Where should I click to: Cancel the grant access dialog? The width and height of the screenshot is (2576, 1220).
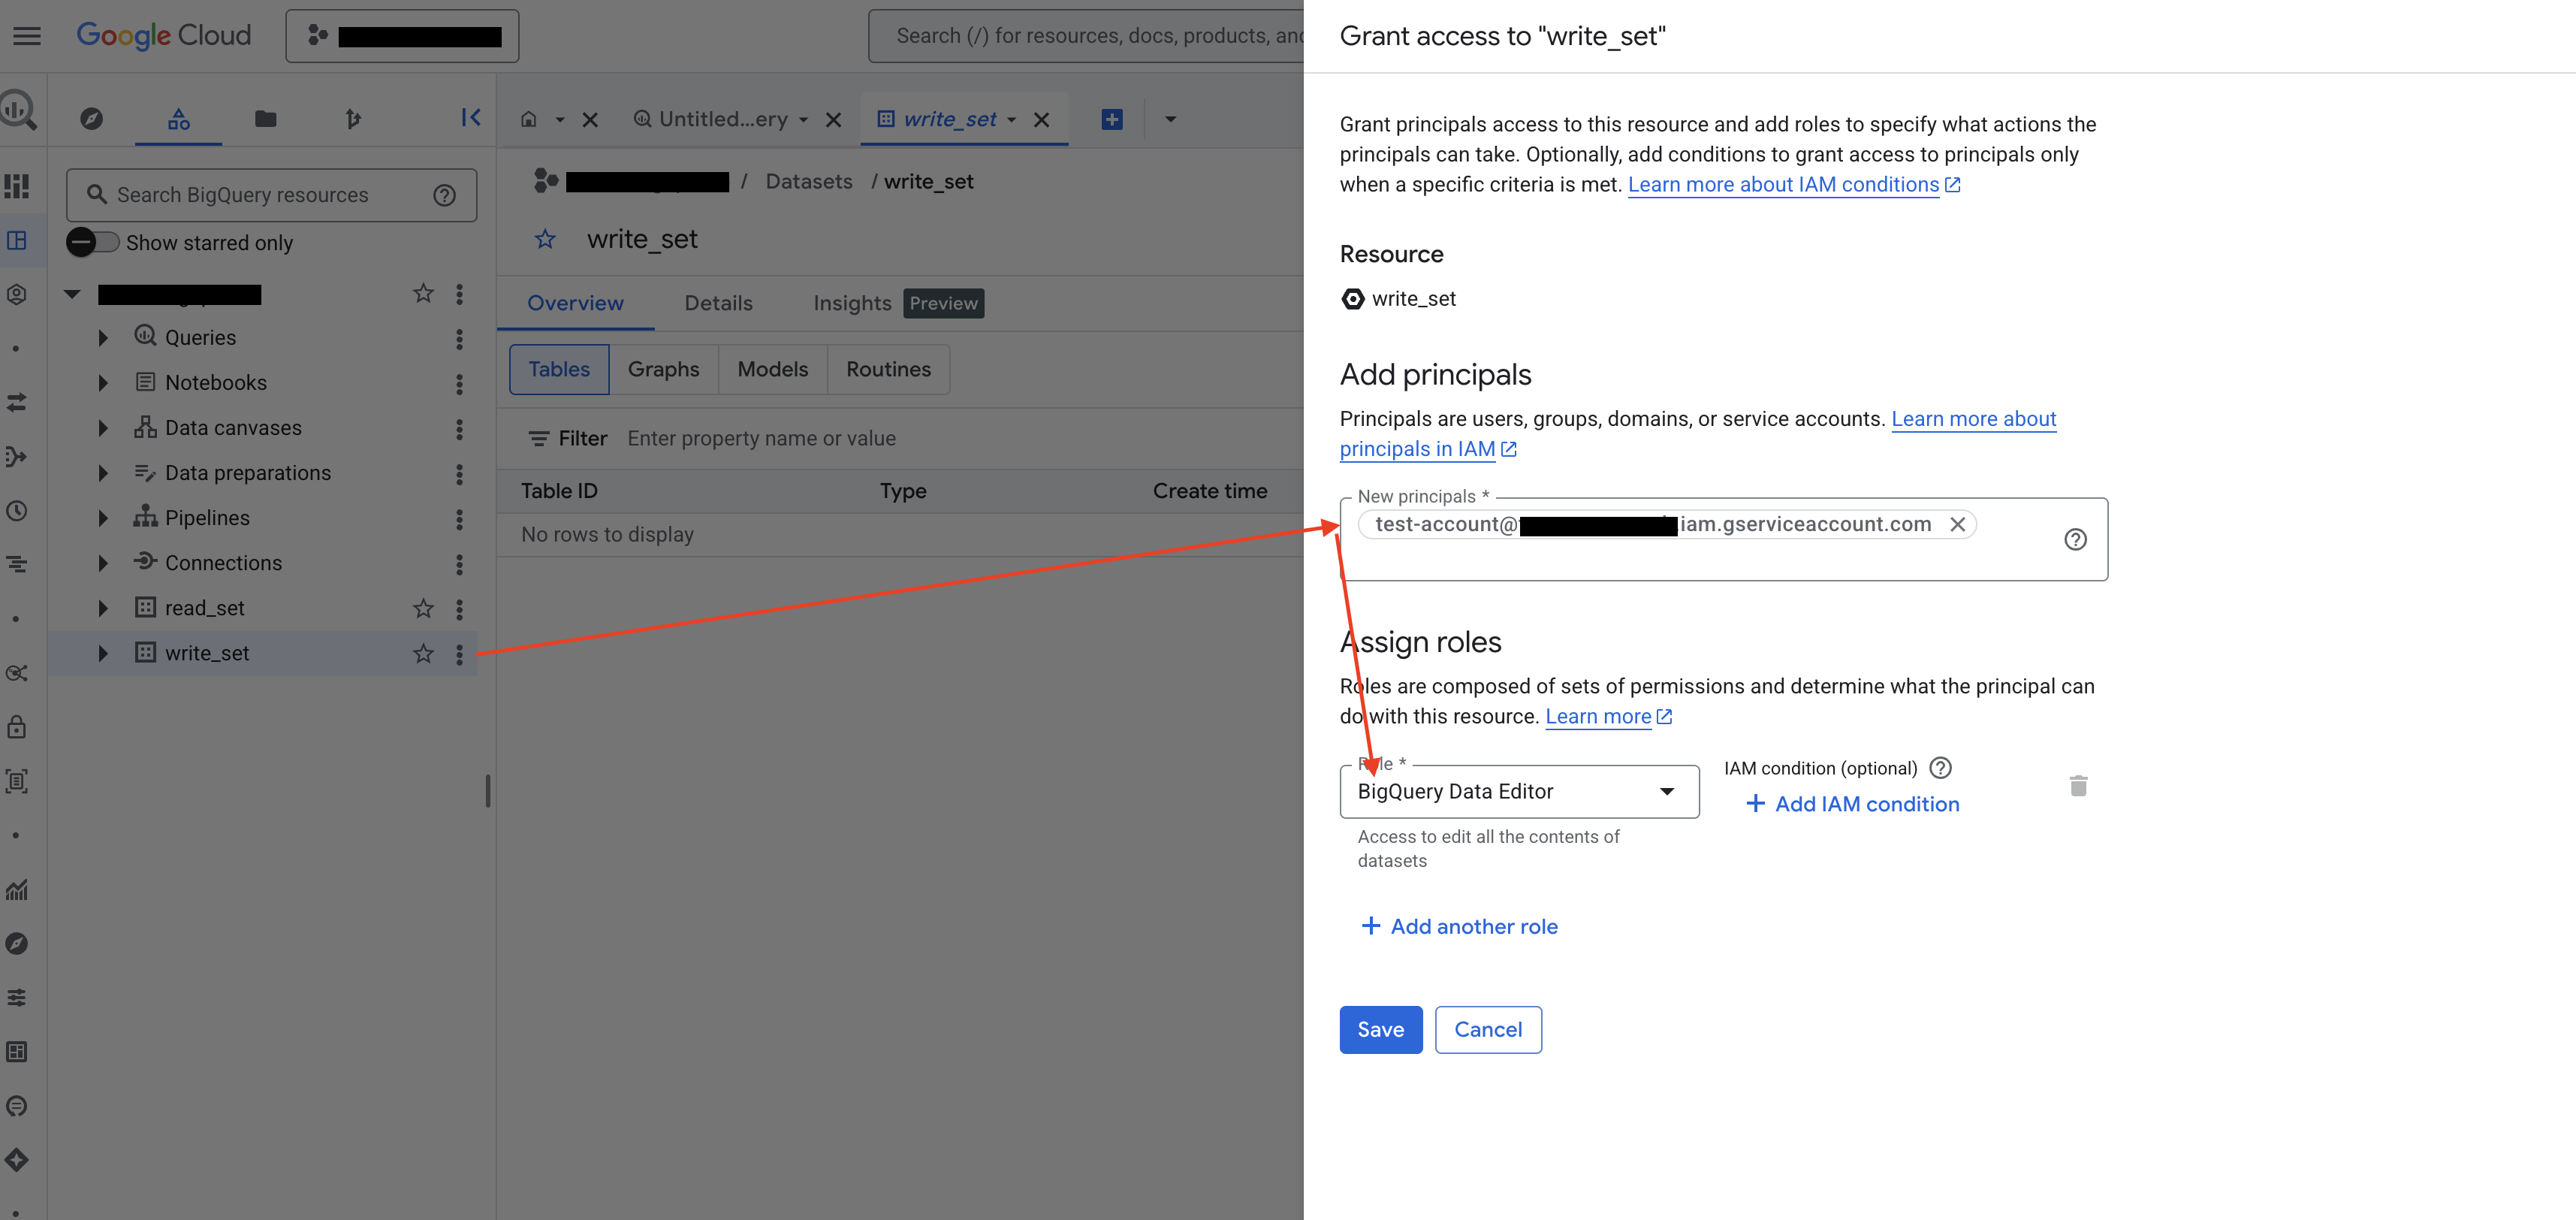coord(1488,1029)
